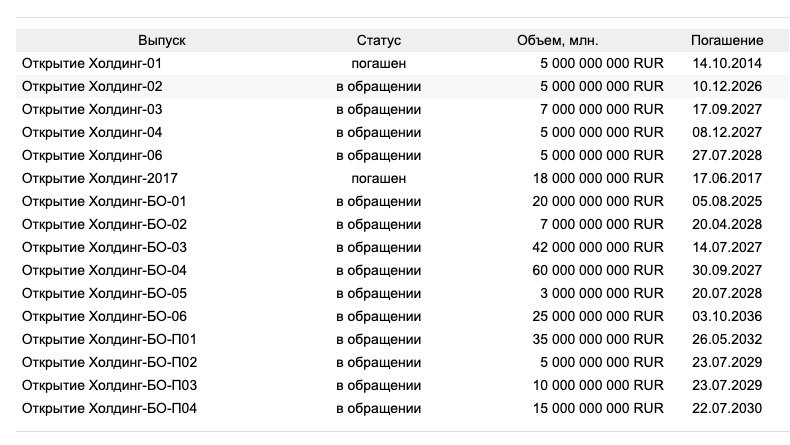Click redemption date 26.05.2032
The height and width of the screenshot is (445, 790).
click(727, 340)
